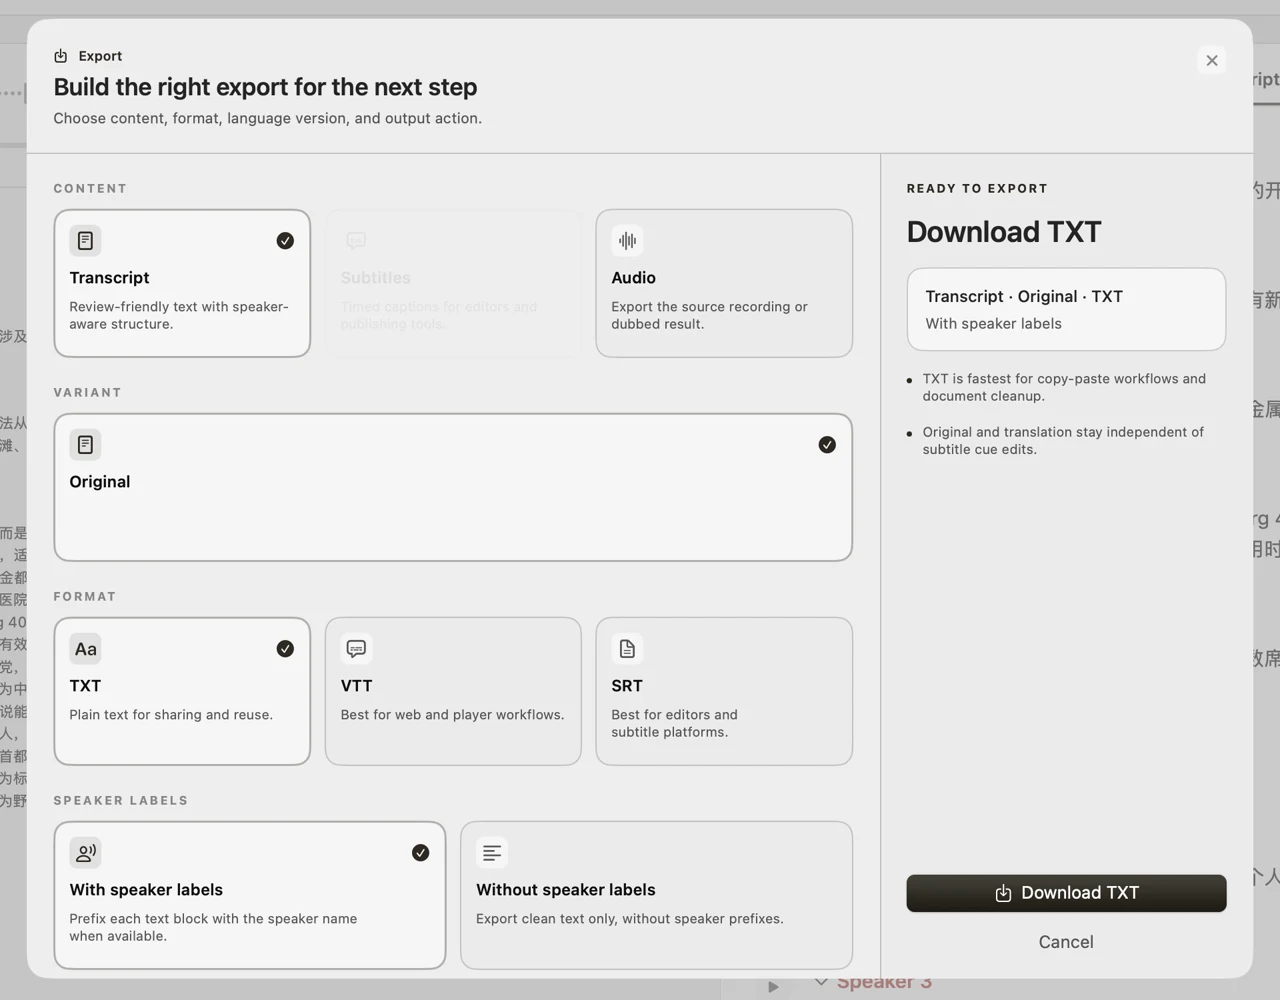Click the SRT file icon
The width and height of the screenshot is (1280, 1000).
(627, 649)
